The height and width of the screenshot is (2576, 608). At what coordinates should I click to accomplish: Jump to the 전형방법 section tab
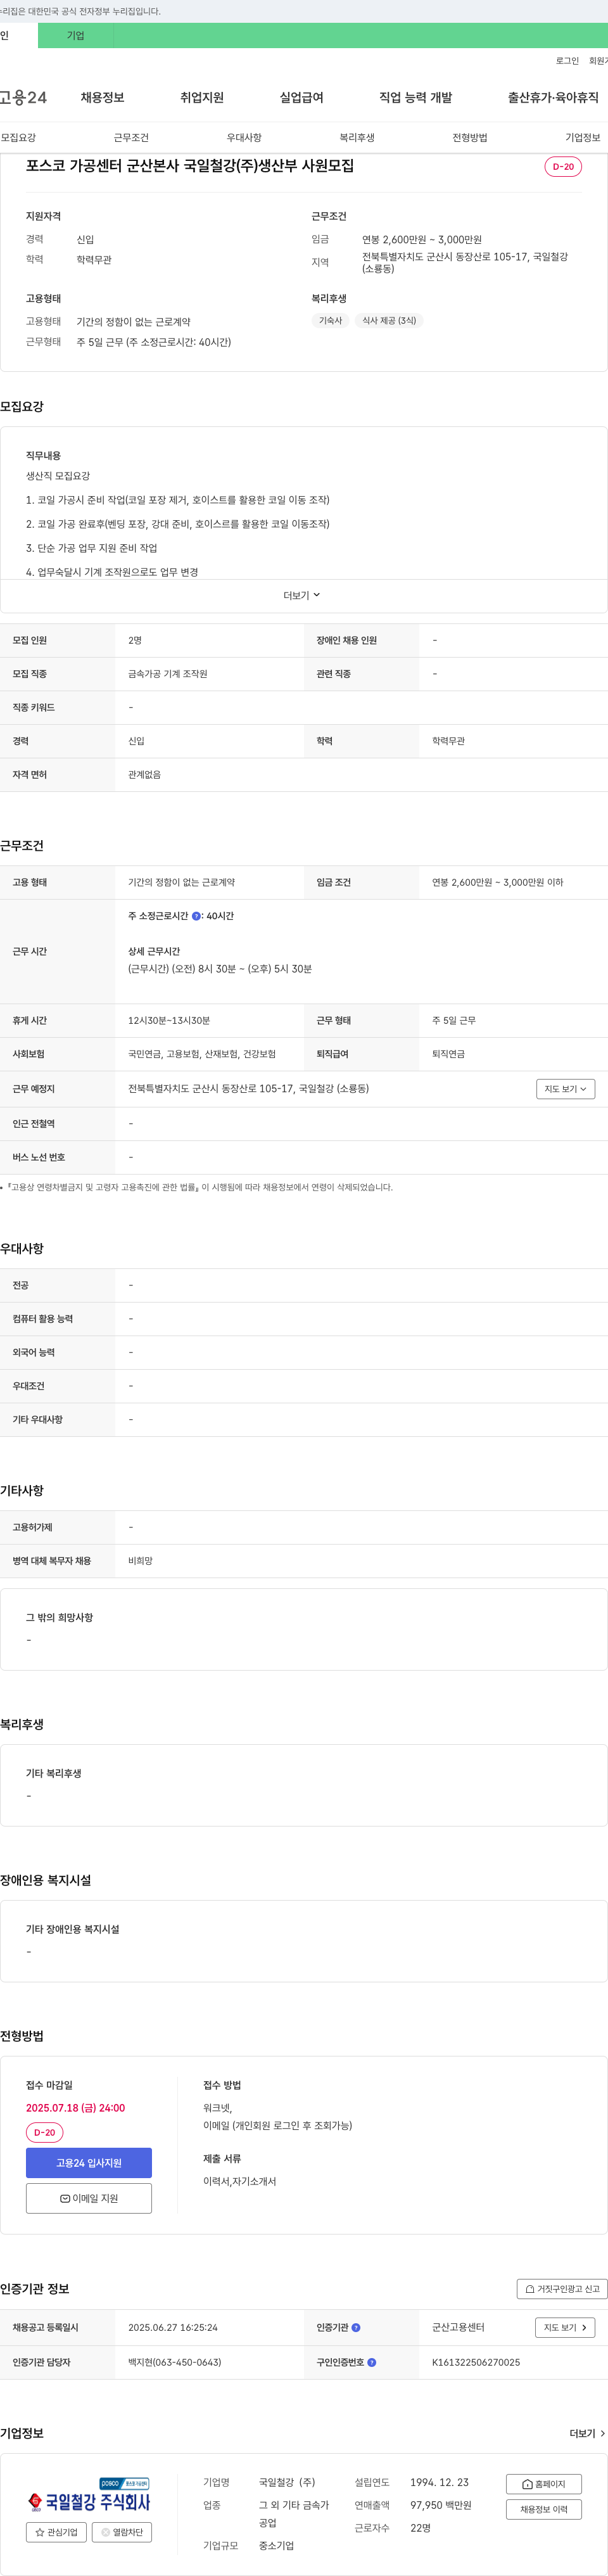470,138
